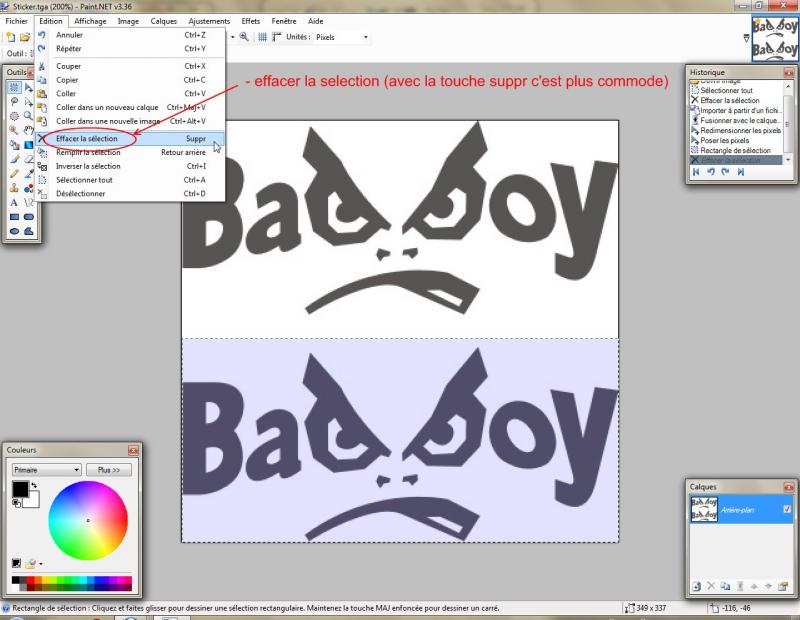The width and height of the screenshot is (800, 620).
Task: Duplicate the layer in Calques panel
Action: tap(725, 586)
